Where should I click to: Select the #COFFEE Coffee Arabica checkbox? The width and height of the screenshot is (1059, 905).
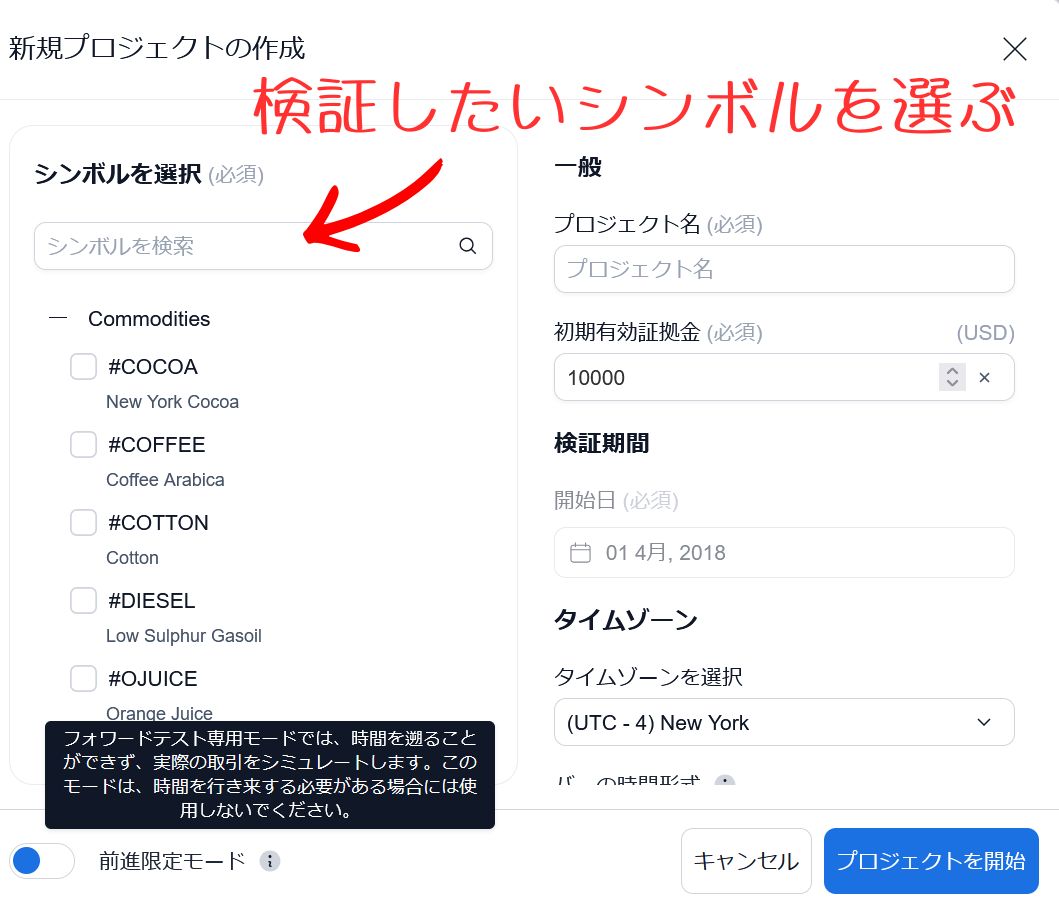coord(83,444)
